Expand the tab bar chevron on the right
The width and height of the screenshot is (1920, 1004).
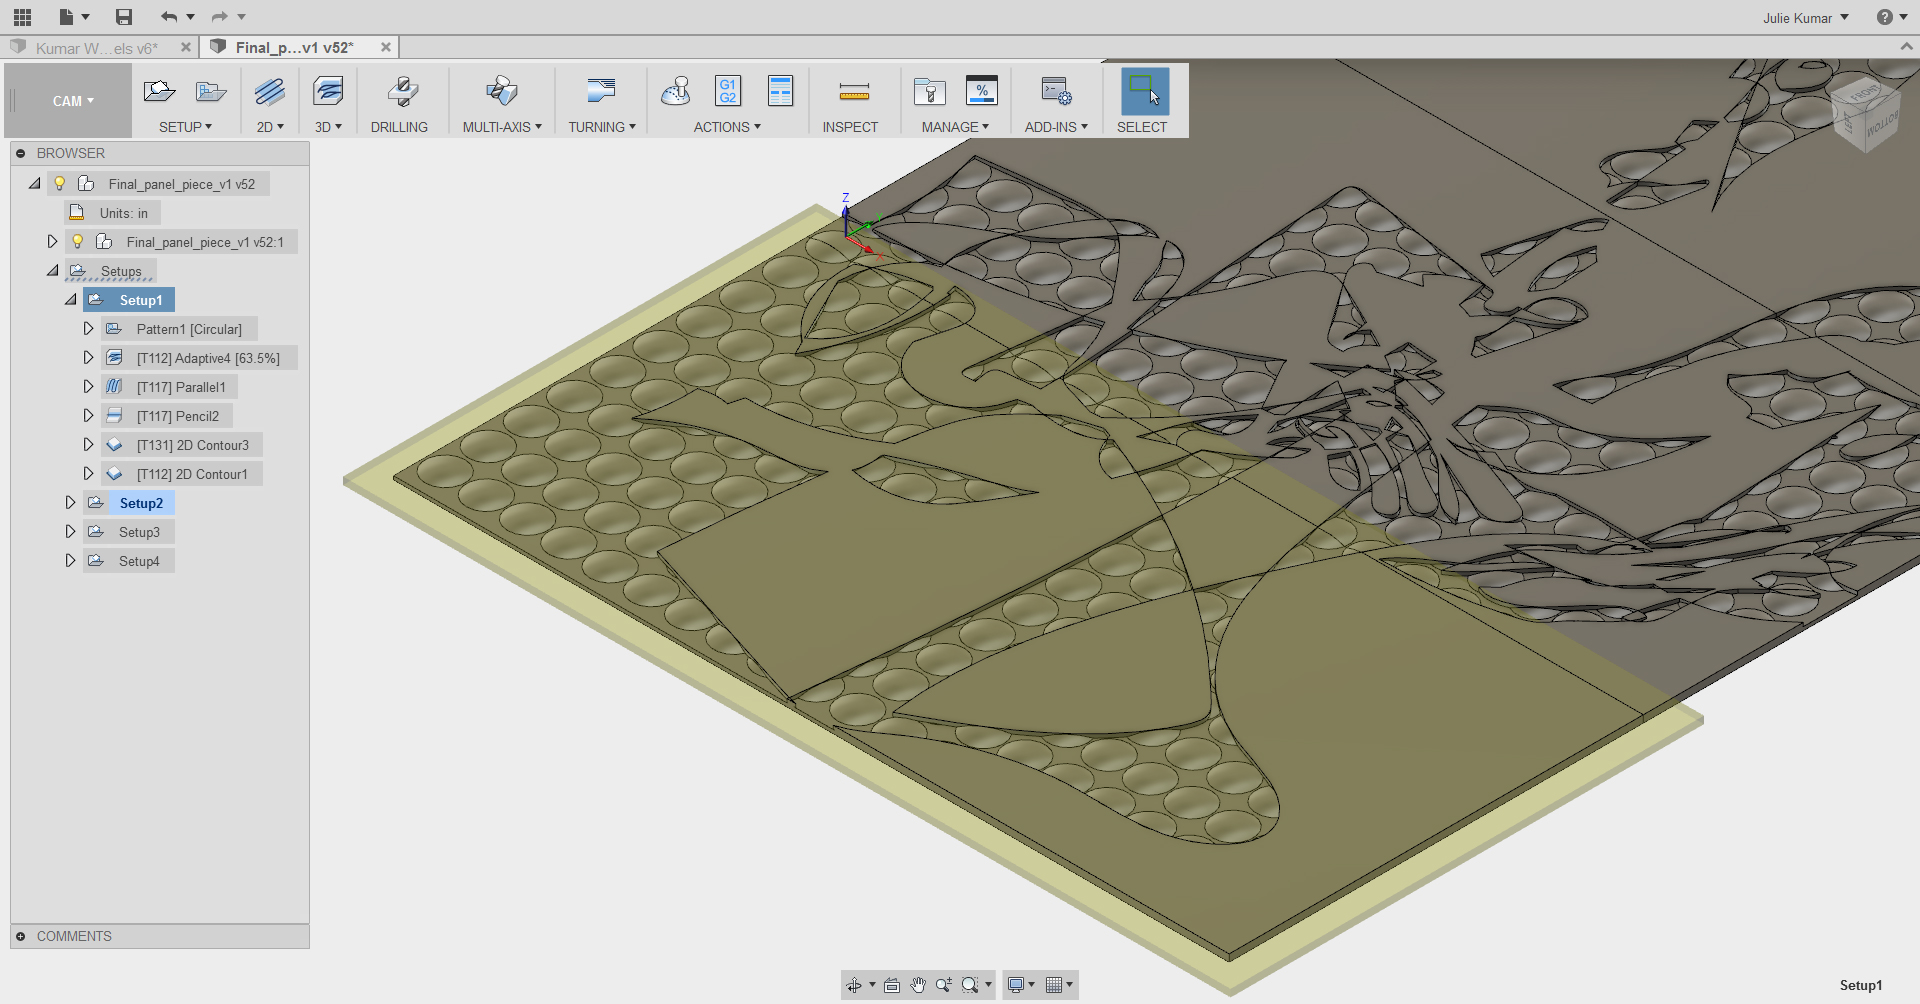click(1906, 47)
